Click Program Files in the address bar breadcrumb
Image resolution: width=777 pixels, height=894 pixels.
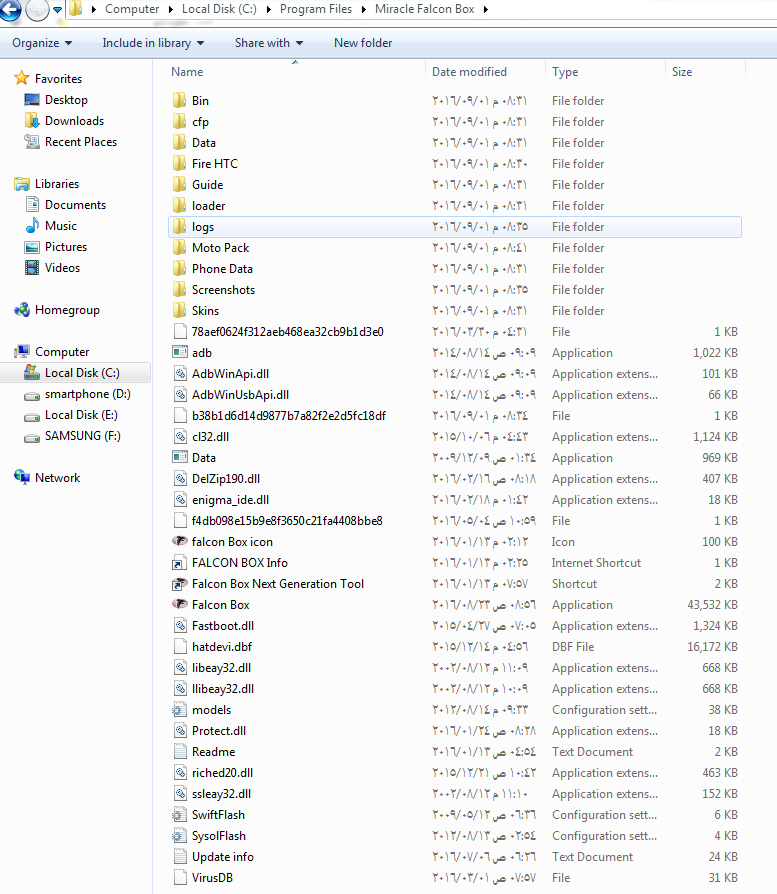[x=316, y=9]
